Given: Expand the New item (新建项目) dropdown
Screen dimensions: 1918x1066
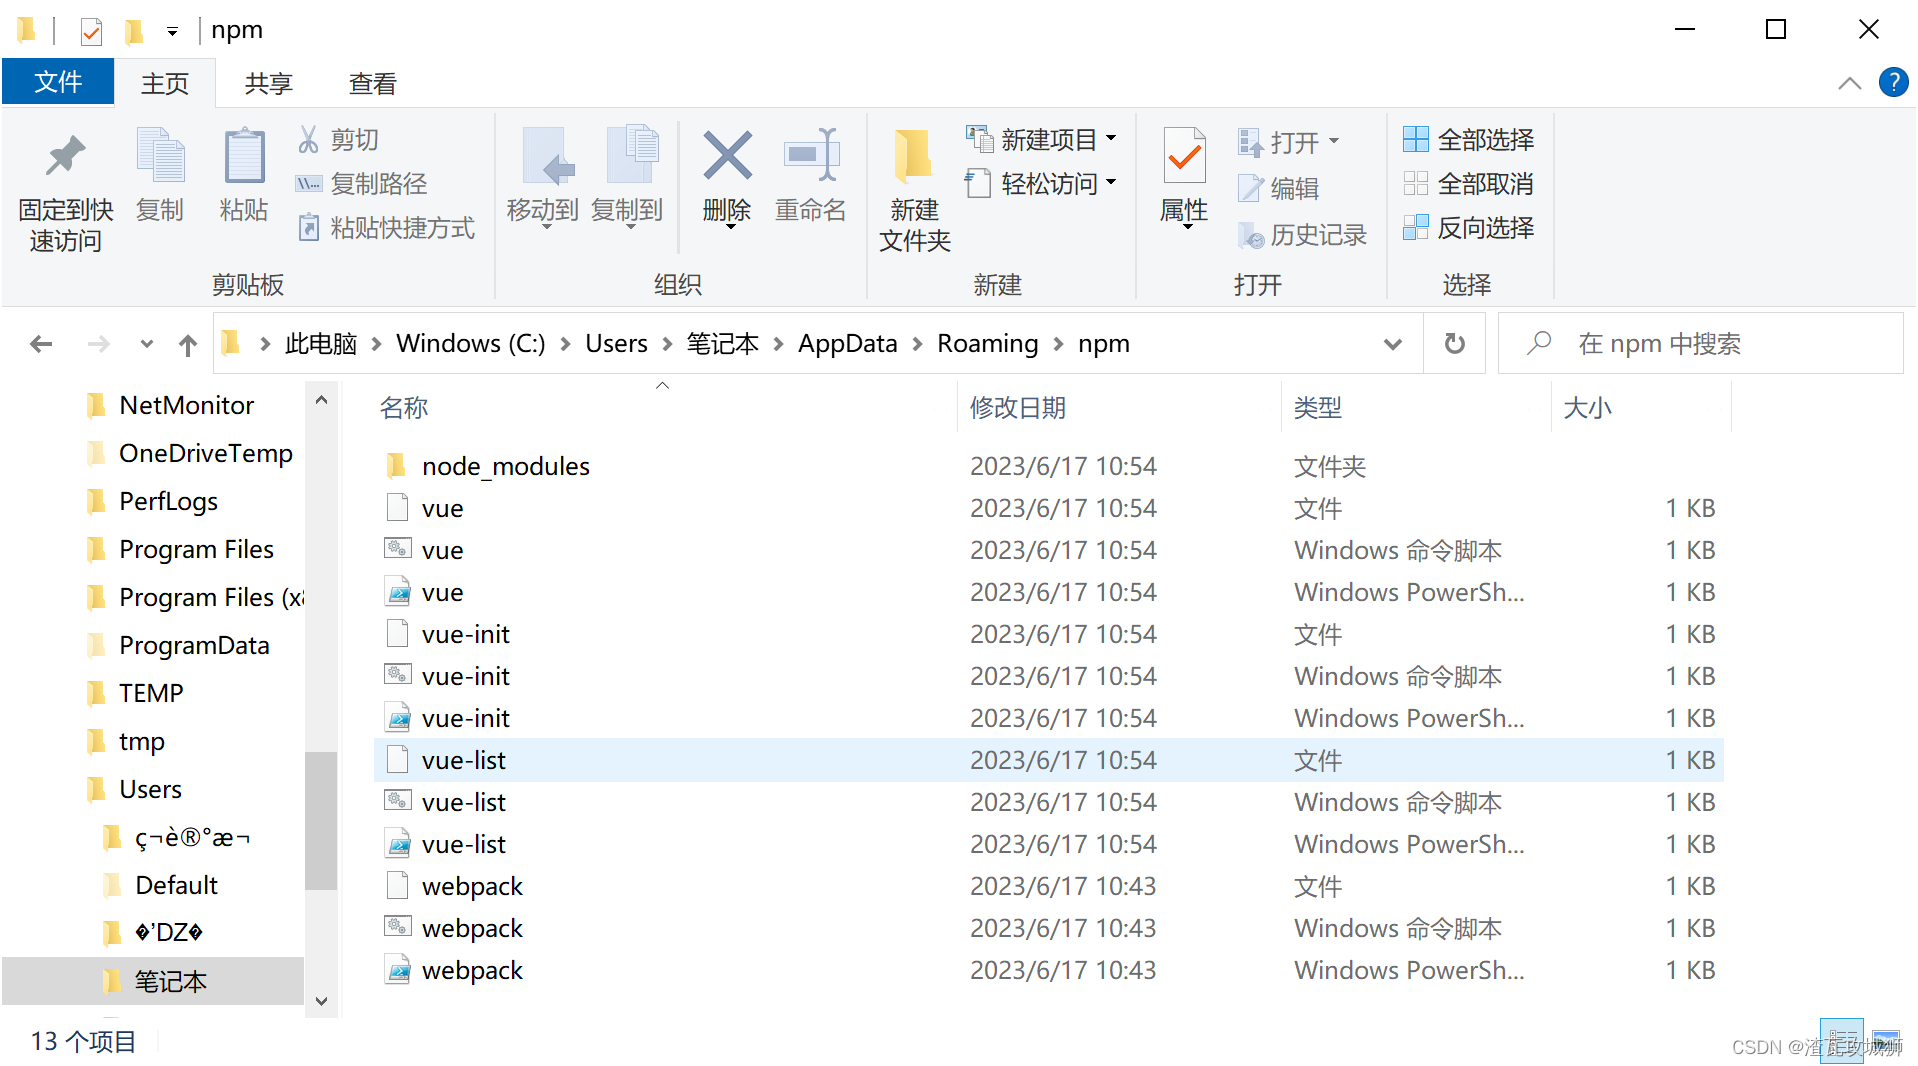Looking at the screenshot, I should 1111,139.
